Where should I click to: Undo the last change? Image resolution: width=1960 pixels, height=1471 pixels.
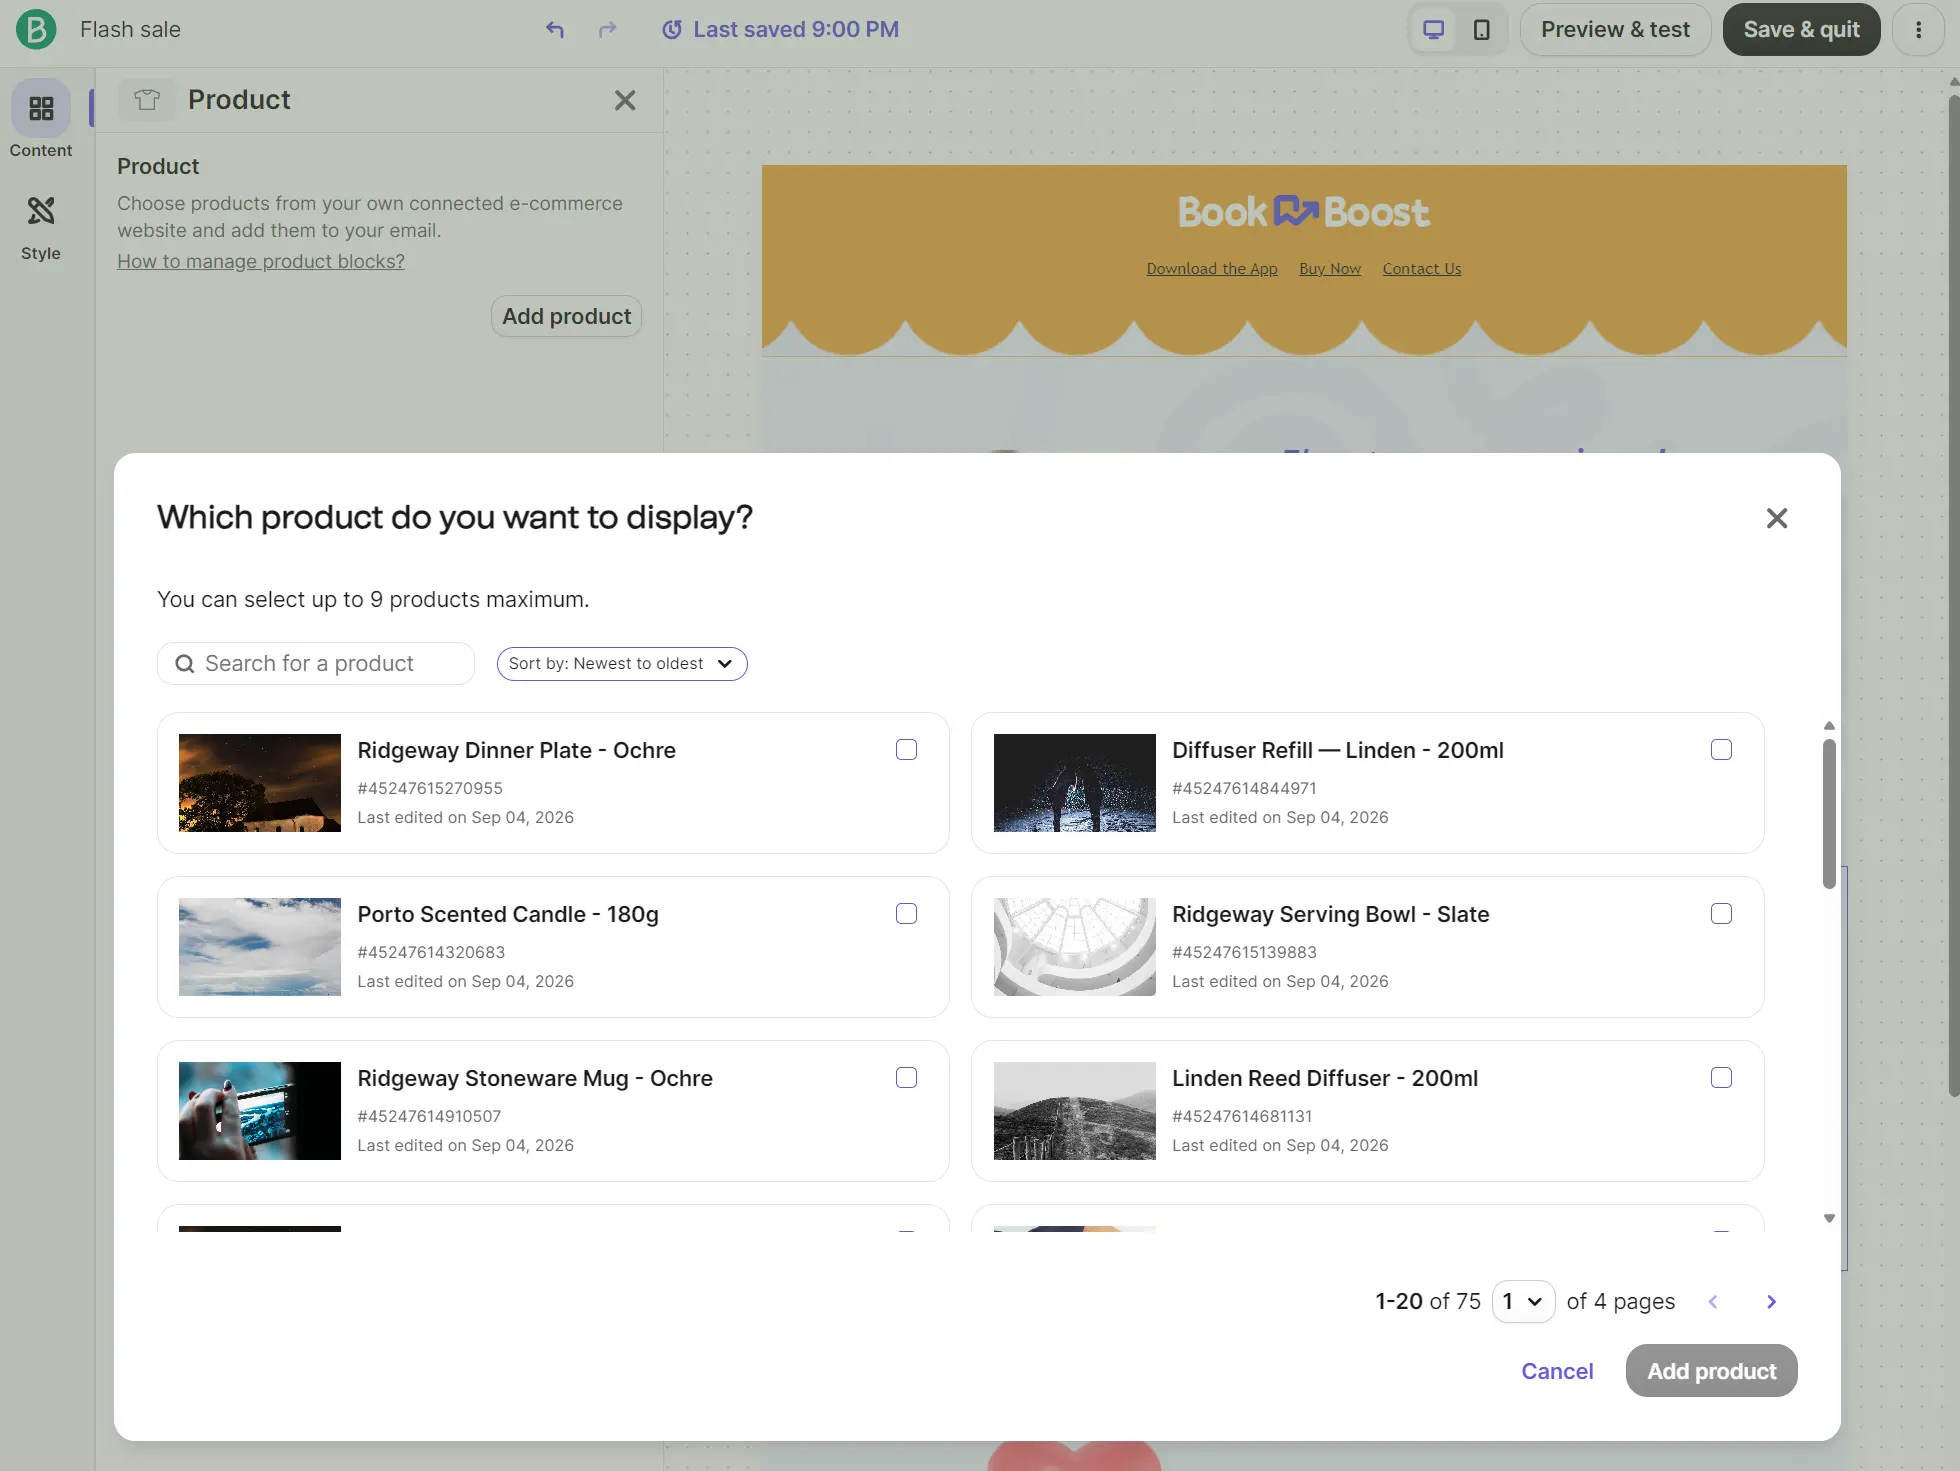[x=555, y=30]
